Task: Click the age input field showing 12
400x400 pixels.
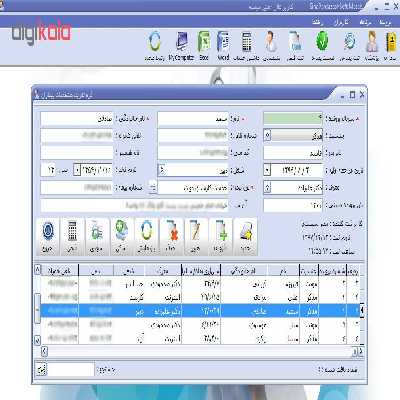Action: pyautogui.click(x=48, y=170)
